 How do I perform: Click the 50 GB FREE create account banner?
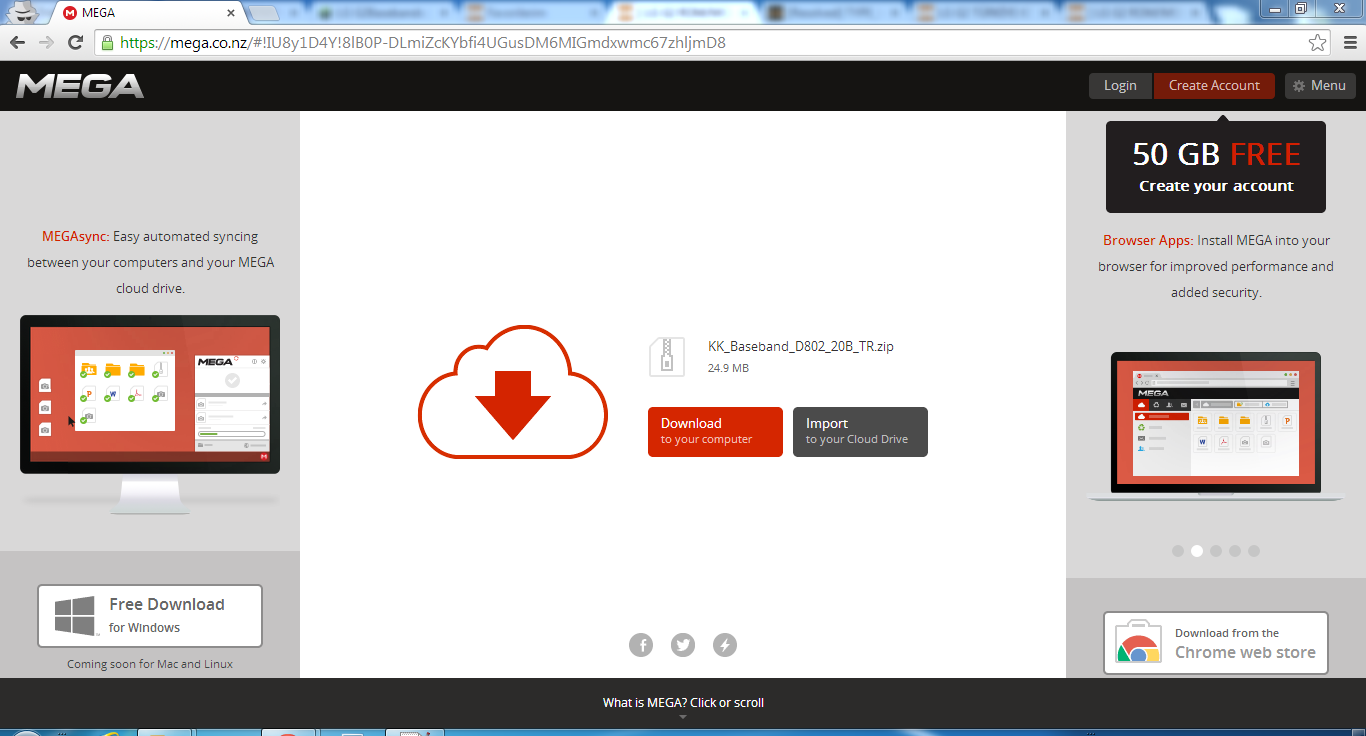1216,167
